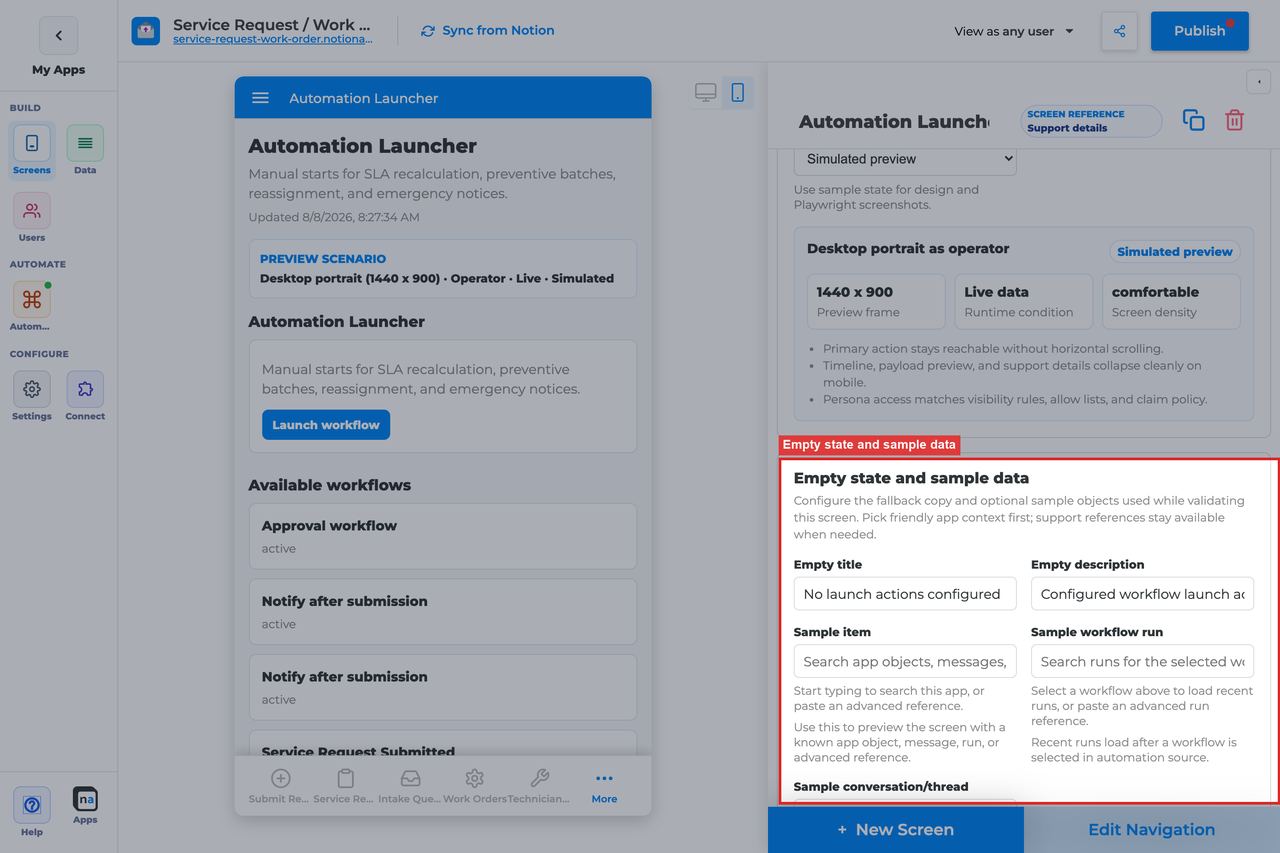Click the Live data Runtime condition tile
The width and height of the screenshot is (1280, 853).
click(x=1024, y=301)
